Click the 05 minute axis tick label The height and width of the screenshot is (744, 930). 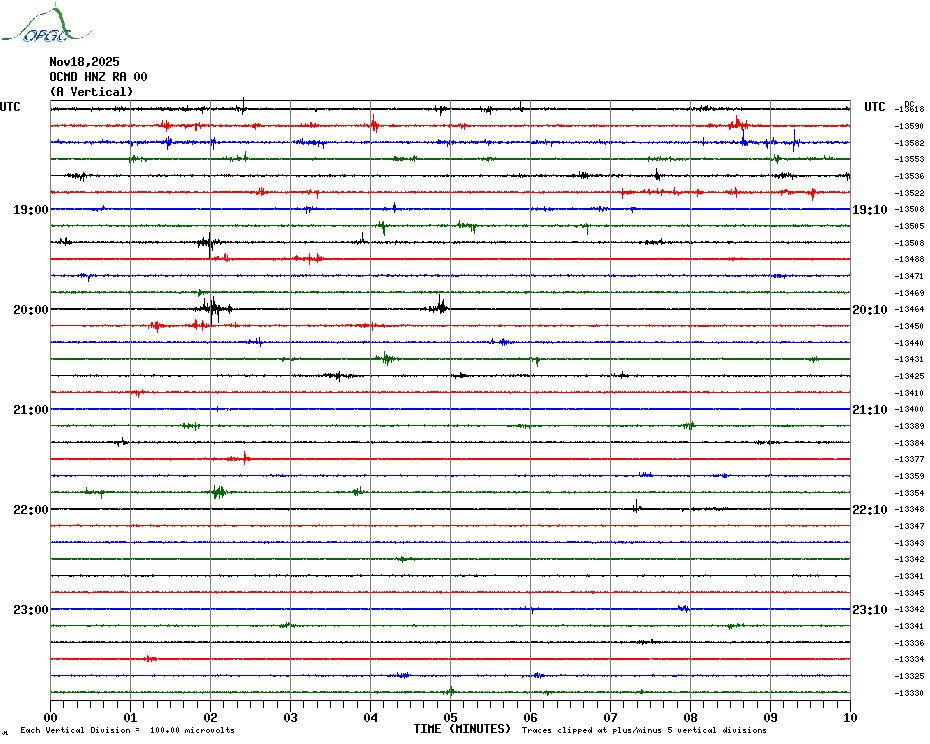point(450,717)
